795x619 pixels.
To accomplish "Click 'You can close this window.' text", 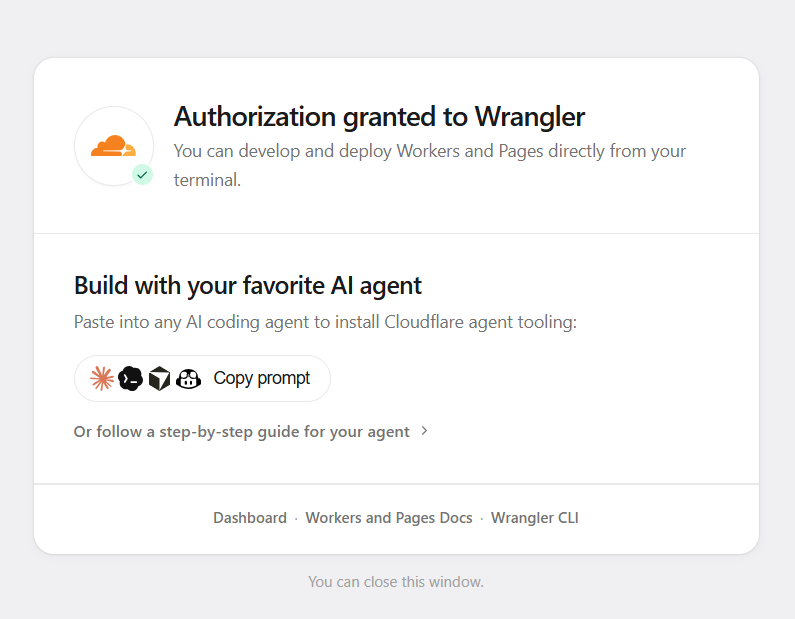I will pyautogui.click(x=396, y=582).
